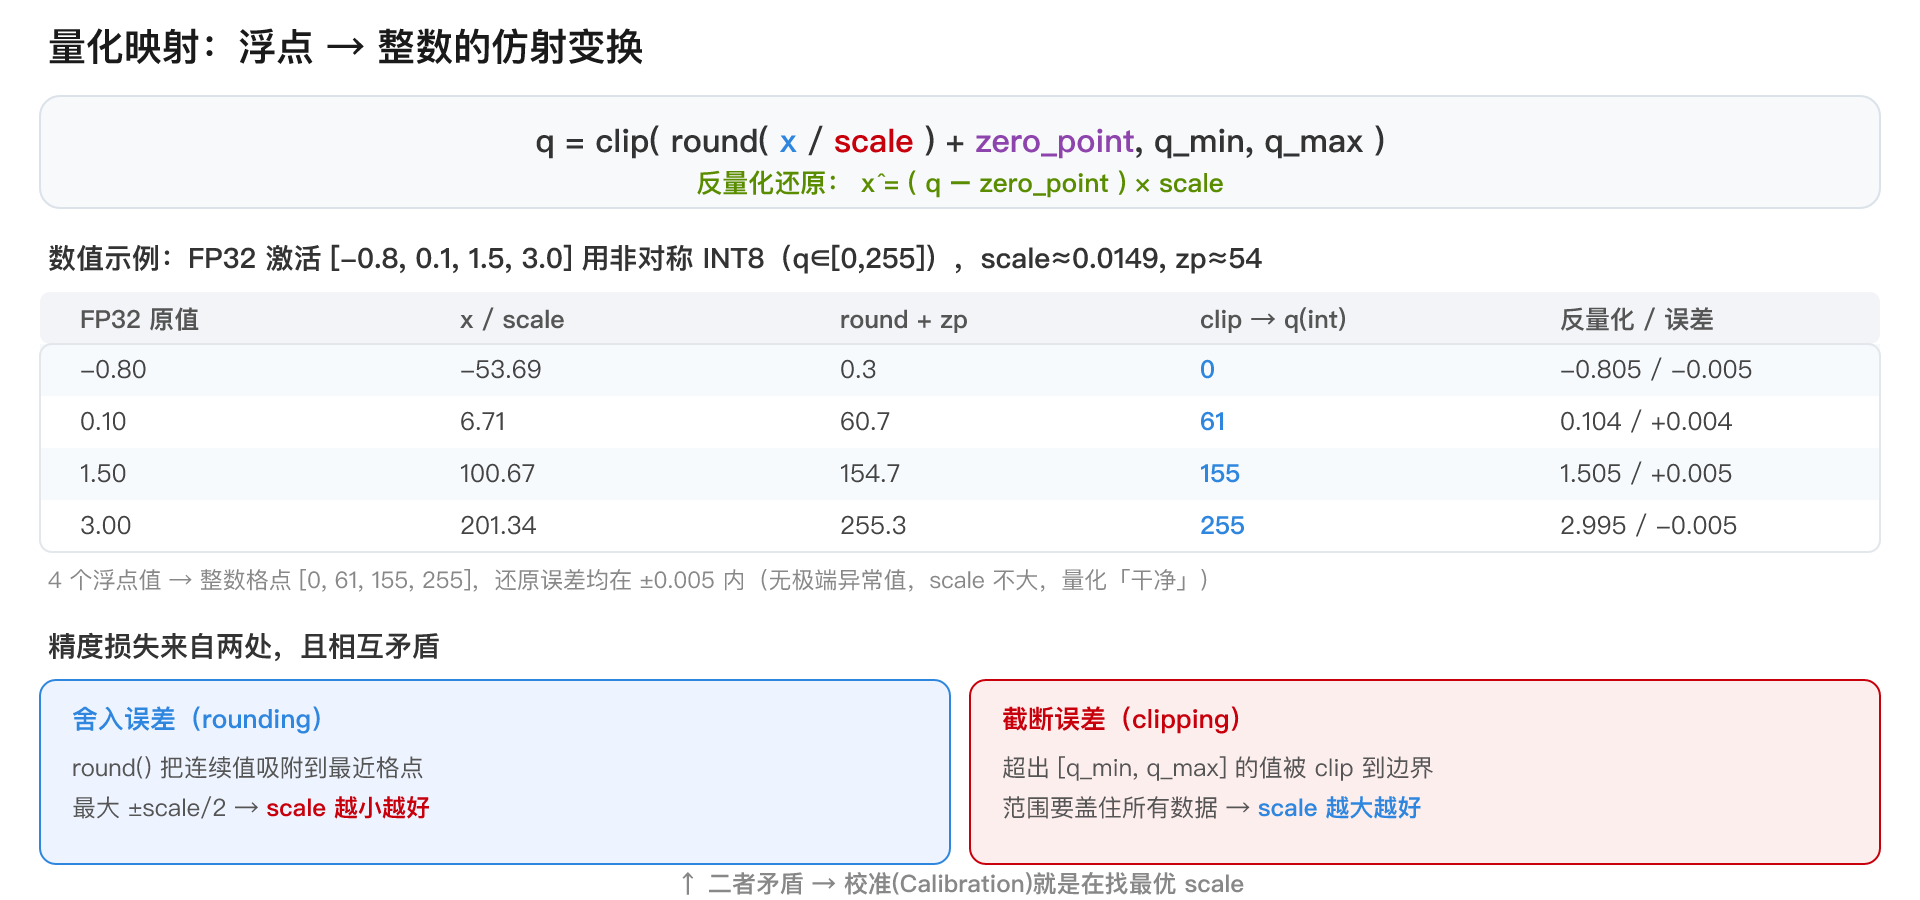Click the 数值示例 FP32 激活 description line

[655, 259]
